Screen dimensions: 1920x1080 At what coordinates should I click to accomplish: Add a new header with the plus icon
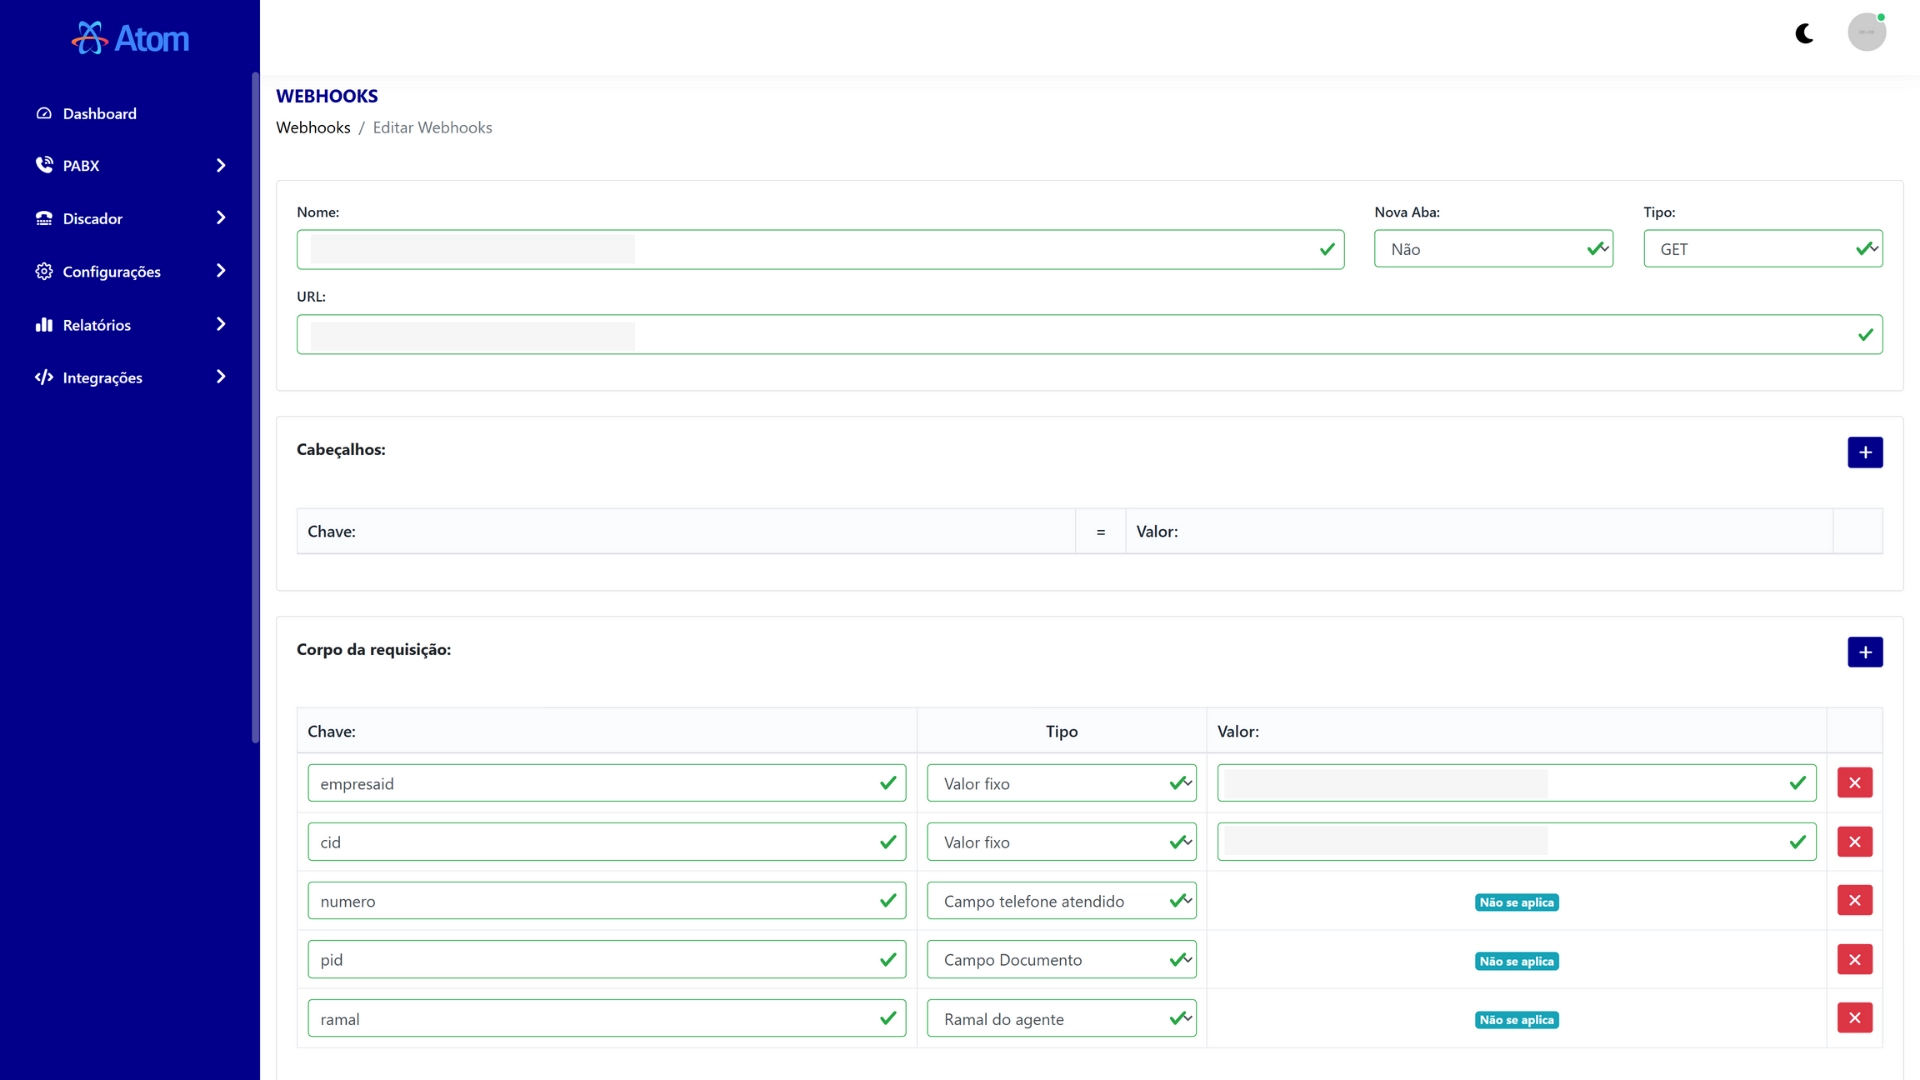[x=1866, y=452]
